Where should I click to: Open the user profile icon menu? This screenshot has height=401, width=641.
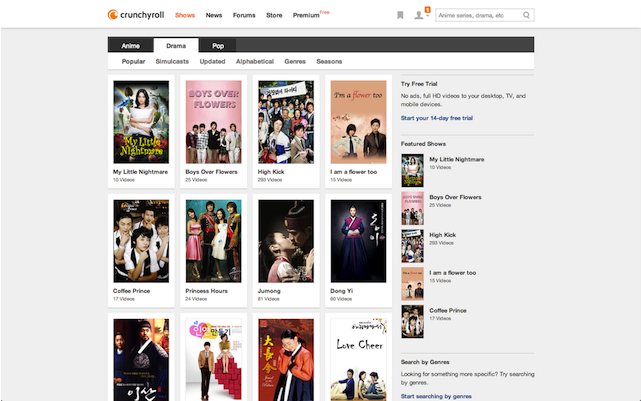419,16
